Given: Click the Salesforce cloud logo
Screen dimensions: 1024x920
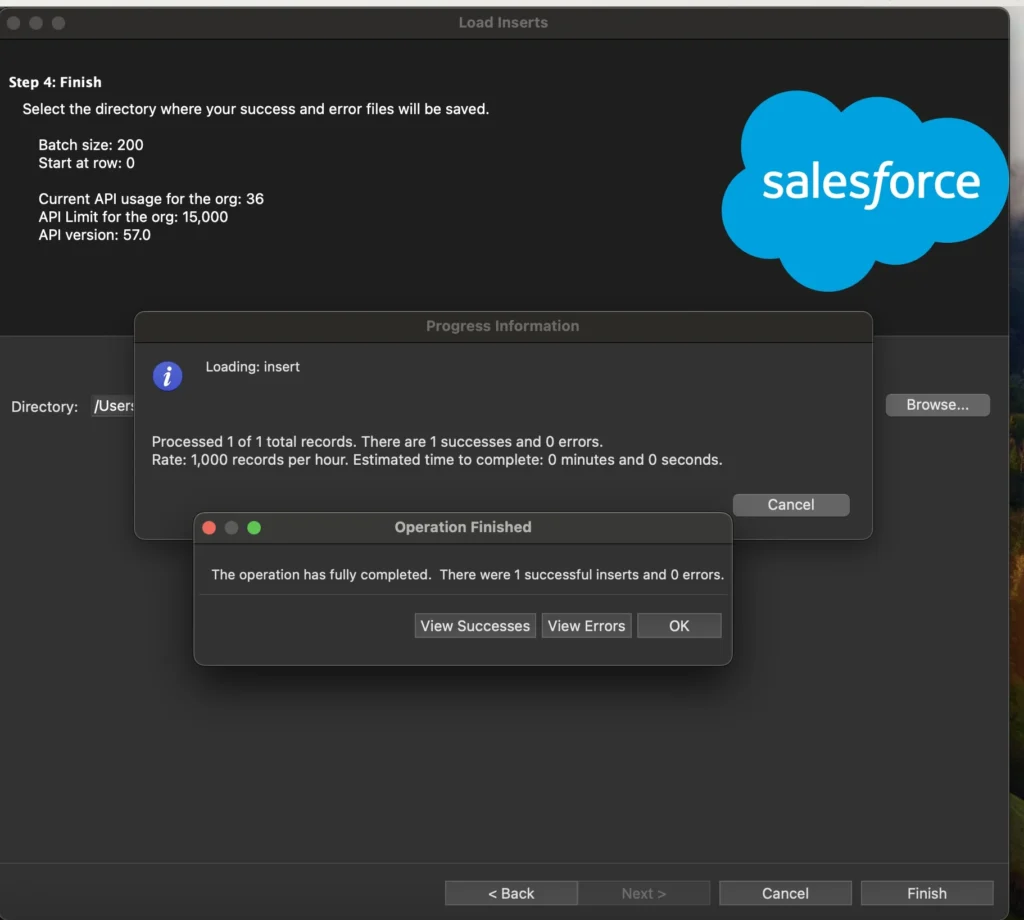Looking at the screenshot, I should tap(863, 191).
